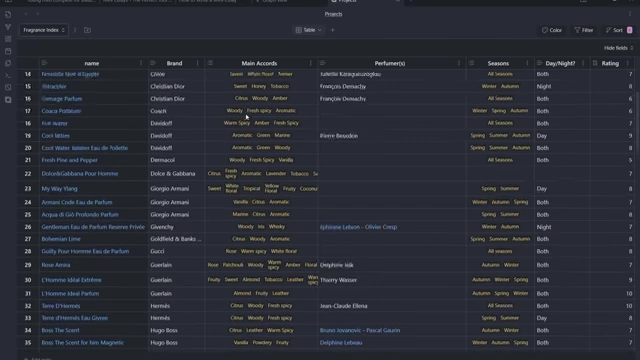Open the Color settings button

552,30
